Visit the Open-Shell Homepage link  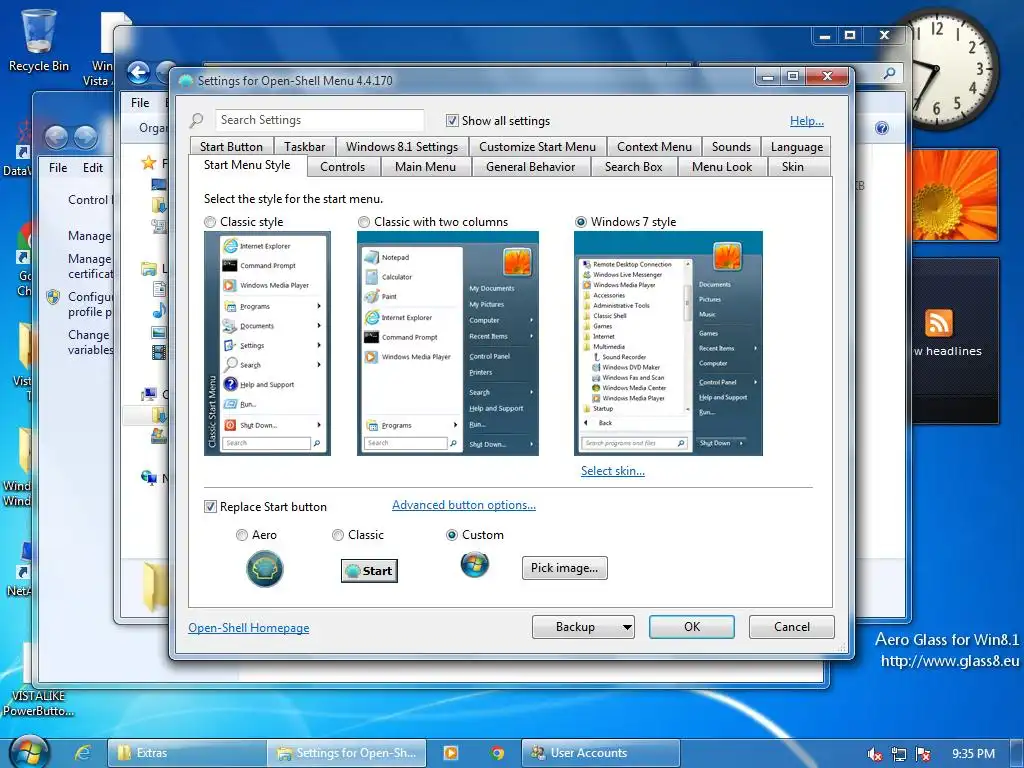tap(249, 628)
